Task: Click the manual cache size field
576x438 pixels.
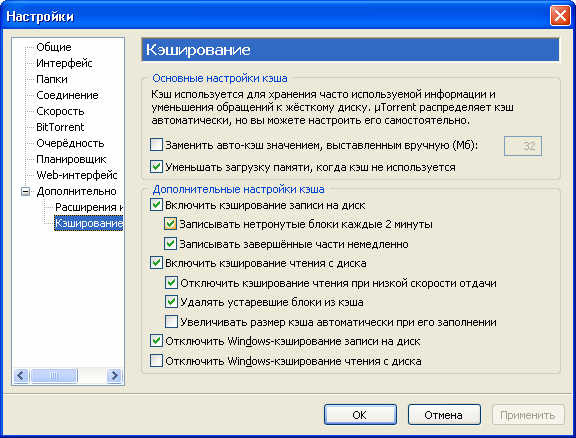Action: (x=523, y=146)
